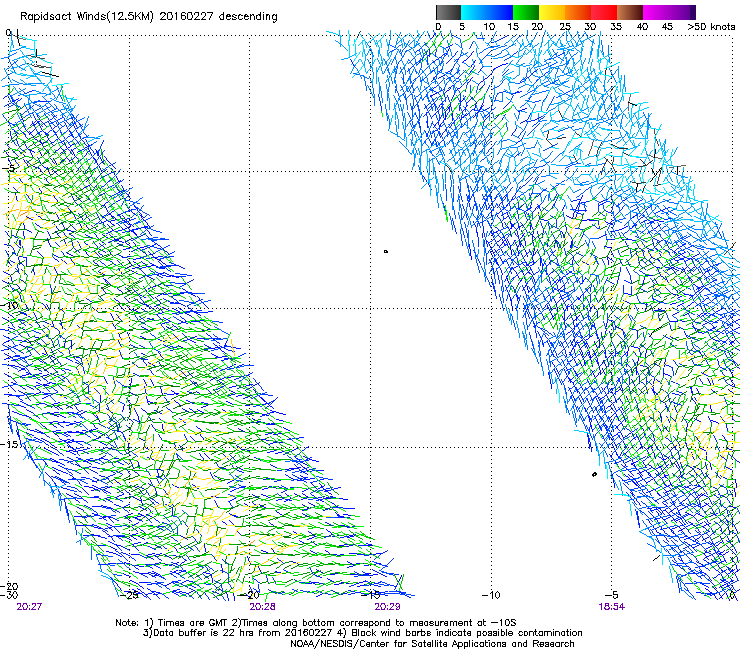This screenshot has height=650, width=740.
Task: Click the "-25" longitude axis label
Action: click(x=129, y=595)
